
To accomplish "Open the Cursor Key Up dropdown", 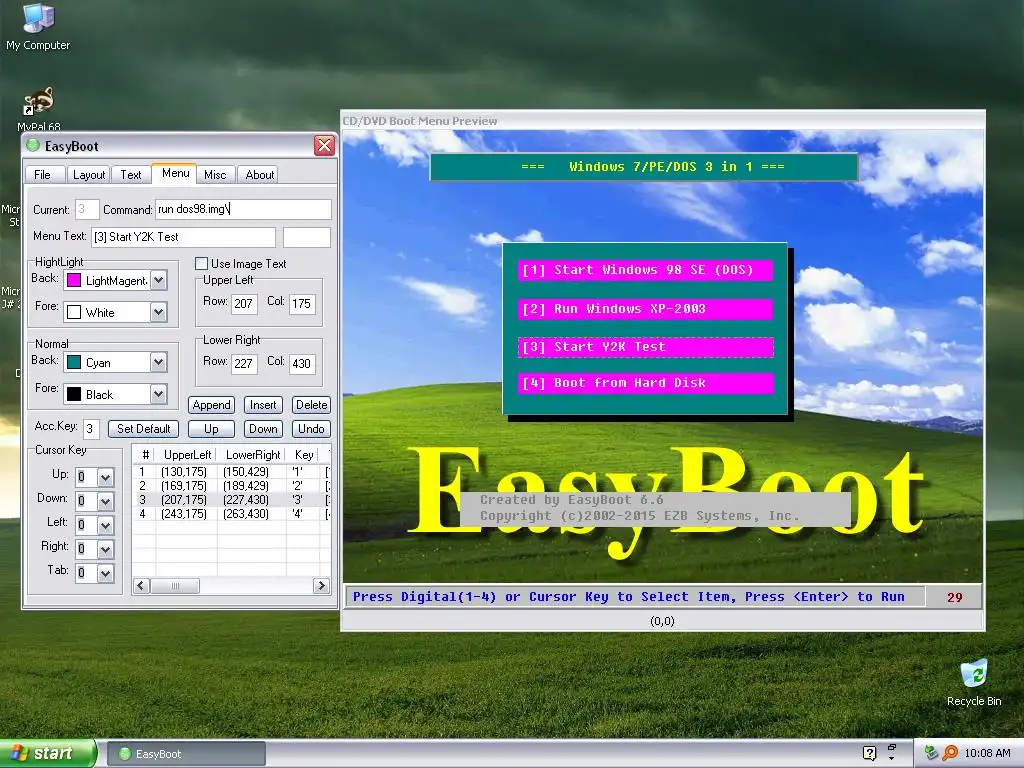I will coord(105,477).
